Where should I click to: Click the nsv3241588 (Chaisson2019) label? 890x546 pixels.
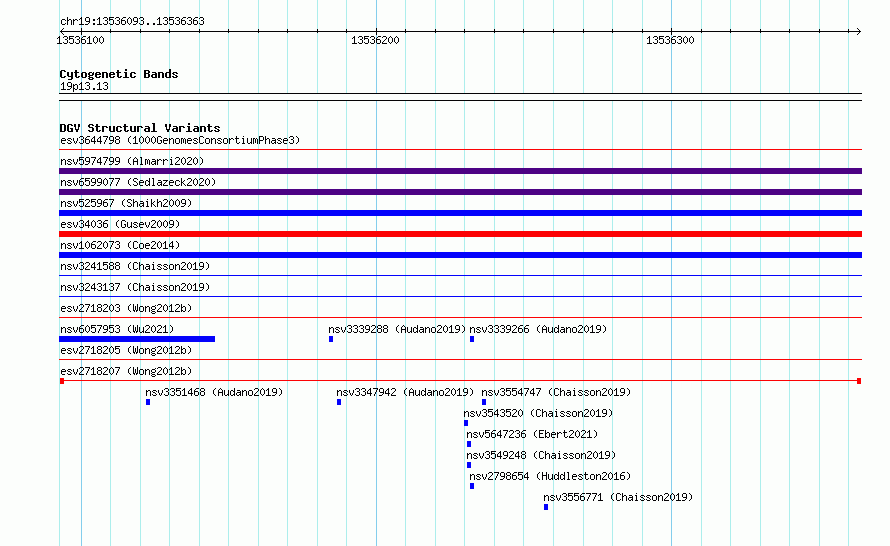135,266
